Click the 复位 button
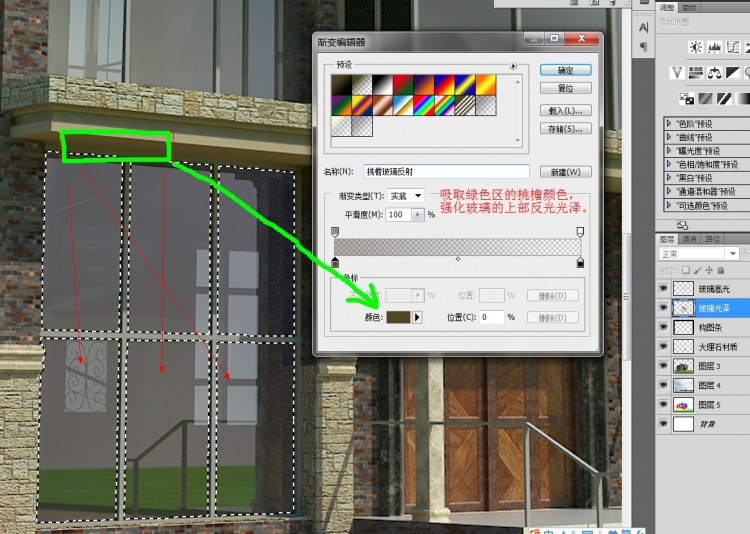The image size is (750, 534). [x=565, y=89]
